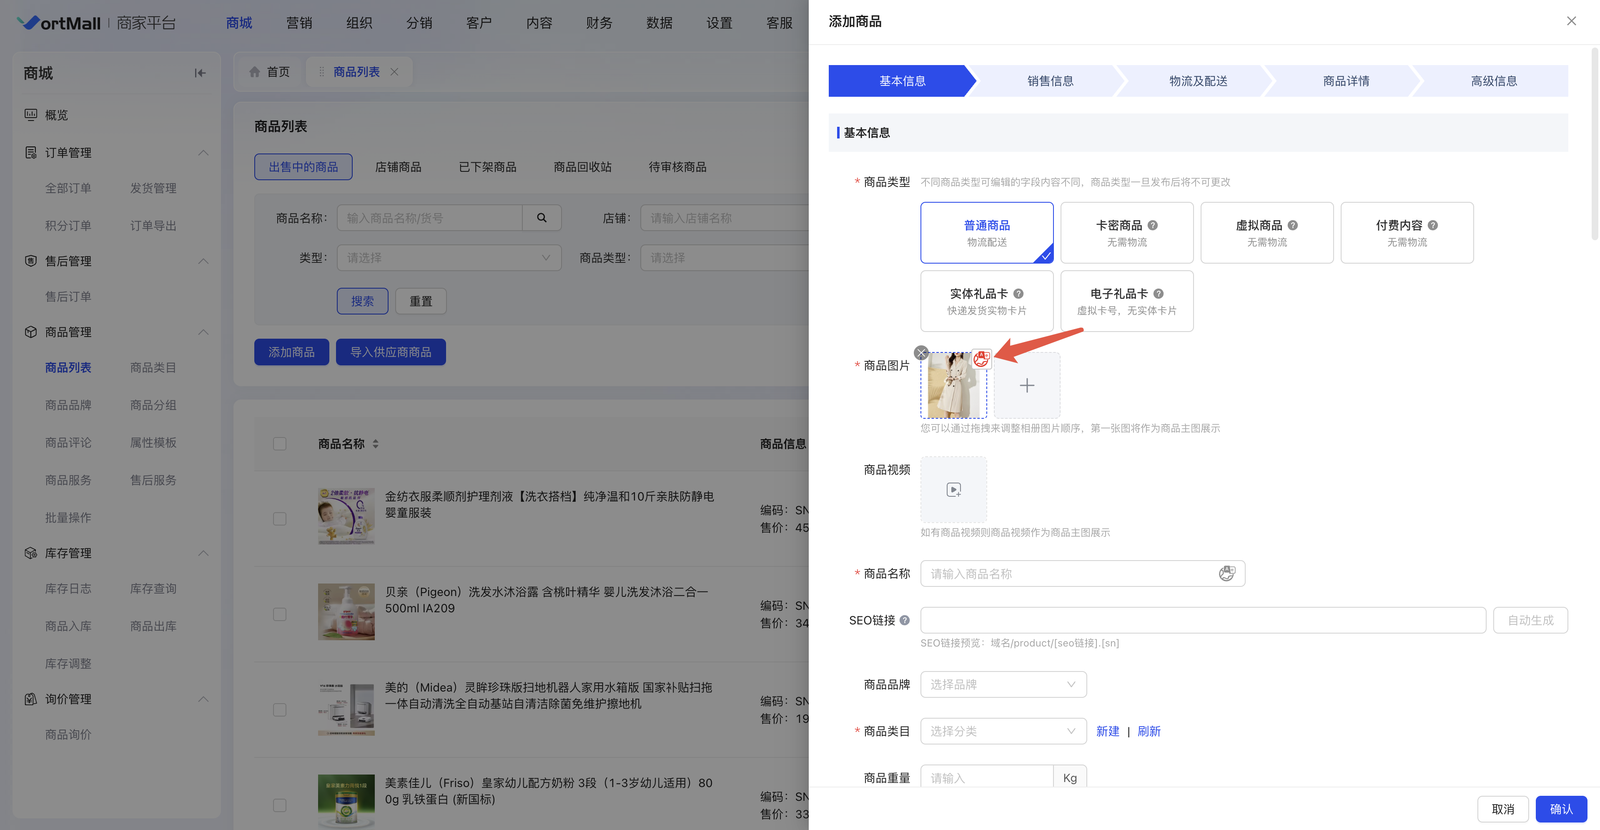Viewport: 1600px width, 830px height.
Task: Remove the uploaded product image
Action: (x=921, y=353)
